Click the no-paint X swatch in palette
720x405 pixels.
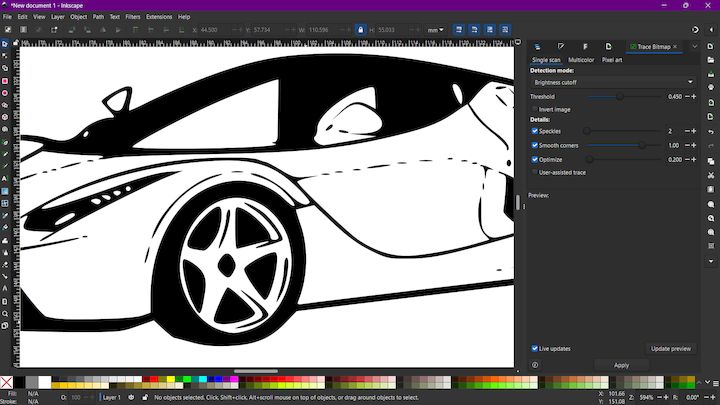click(6, 382)
